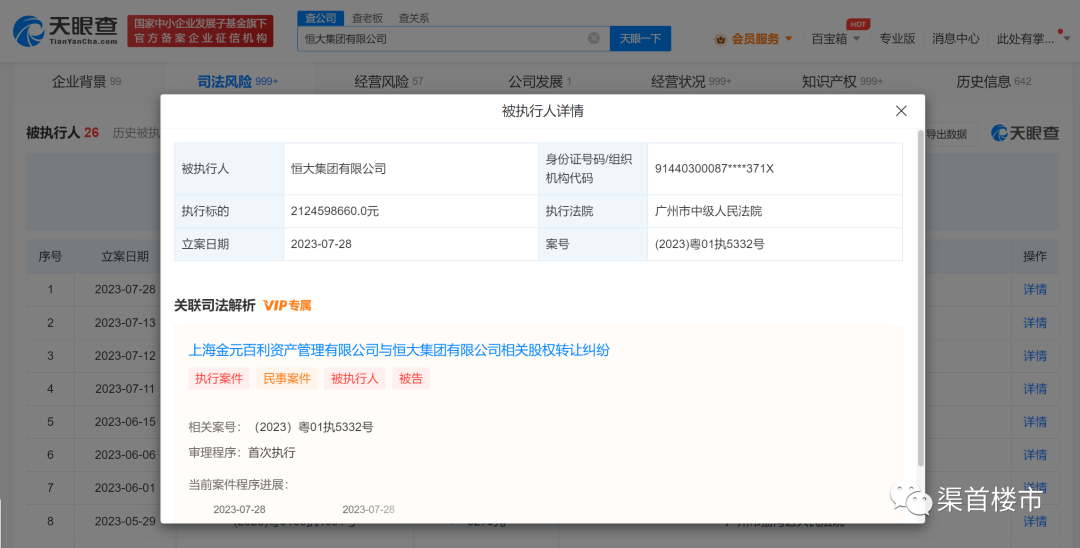The image size is (1080, 548).
Task: Click the 2023-06-15 date in row 5
Action: coord(125,421)
